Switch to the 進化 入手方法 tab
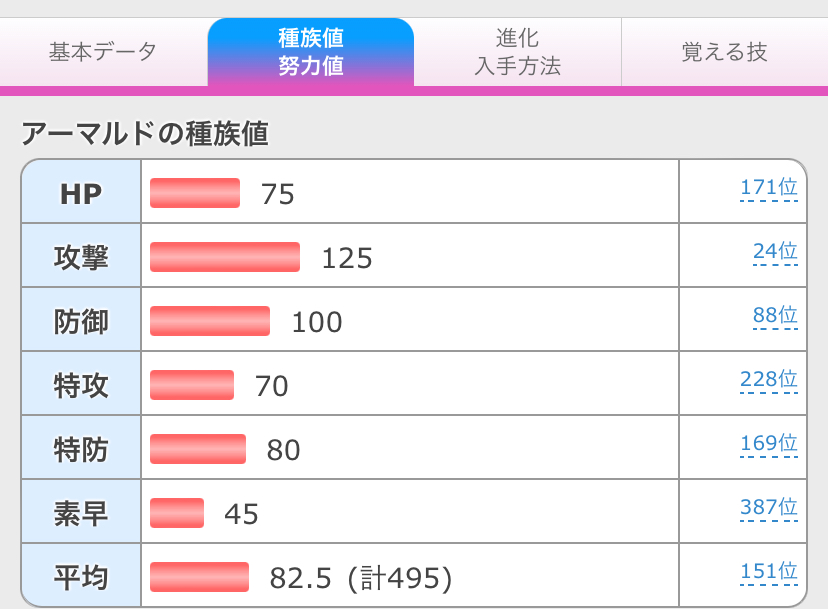Image resolution: width=828 pixels, height=609 pixels. (x=517, y=53)
